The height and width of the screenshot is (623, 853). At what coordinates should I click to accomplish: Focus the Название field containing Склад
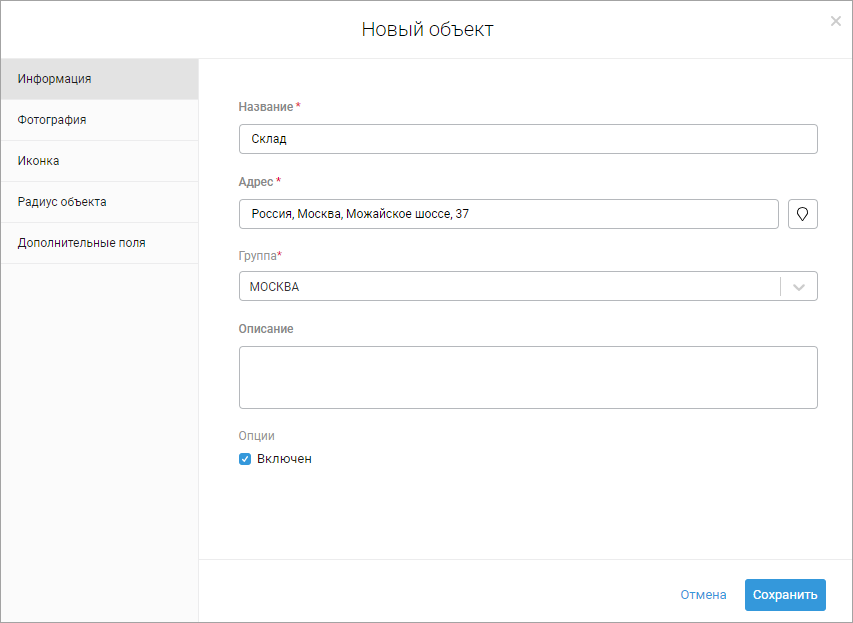[x=528, y=139]
